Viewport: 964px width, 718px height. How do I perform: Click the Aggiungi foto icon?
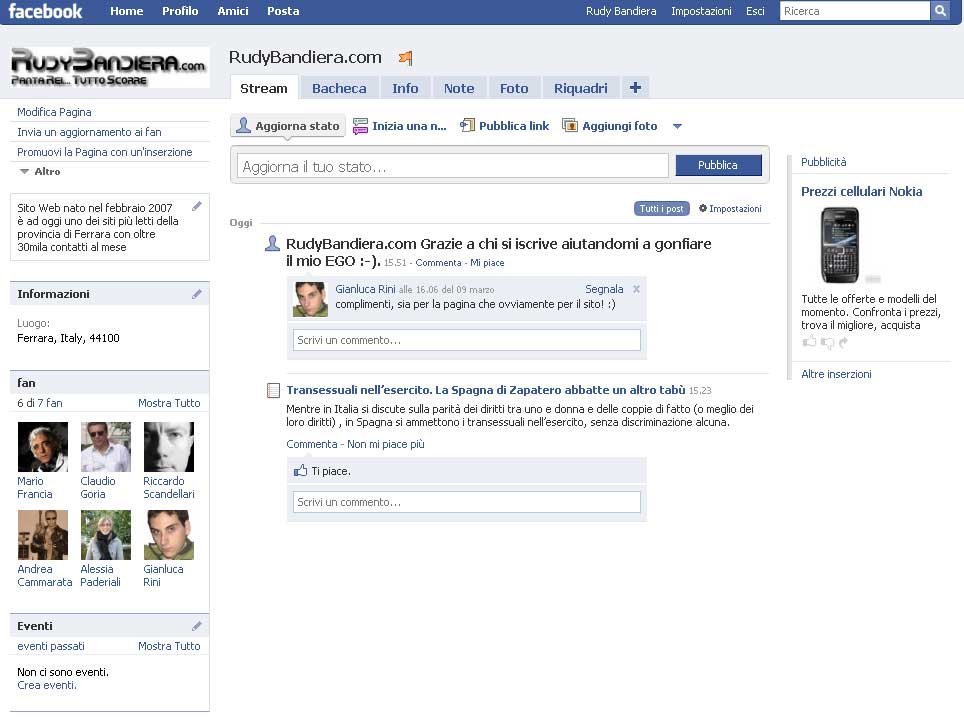(x=570, y=125)
